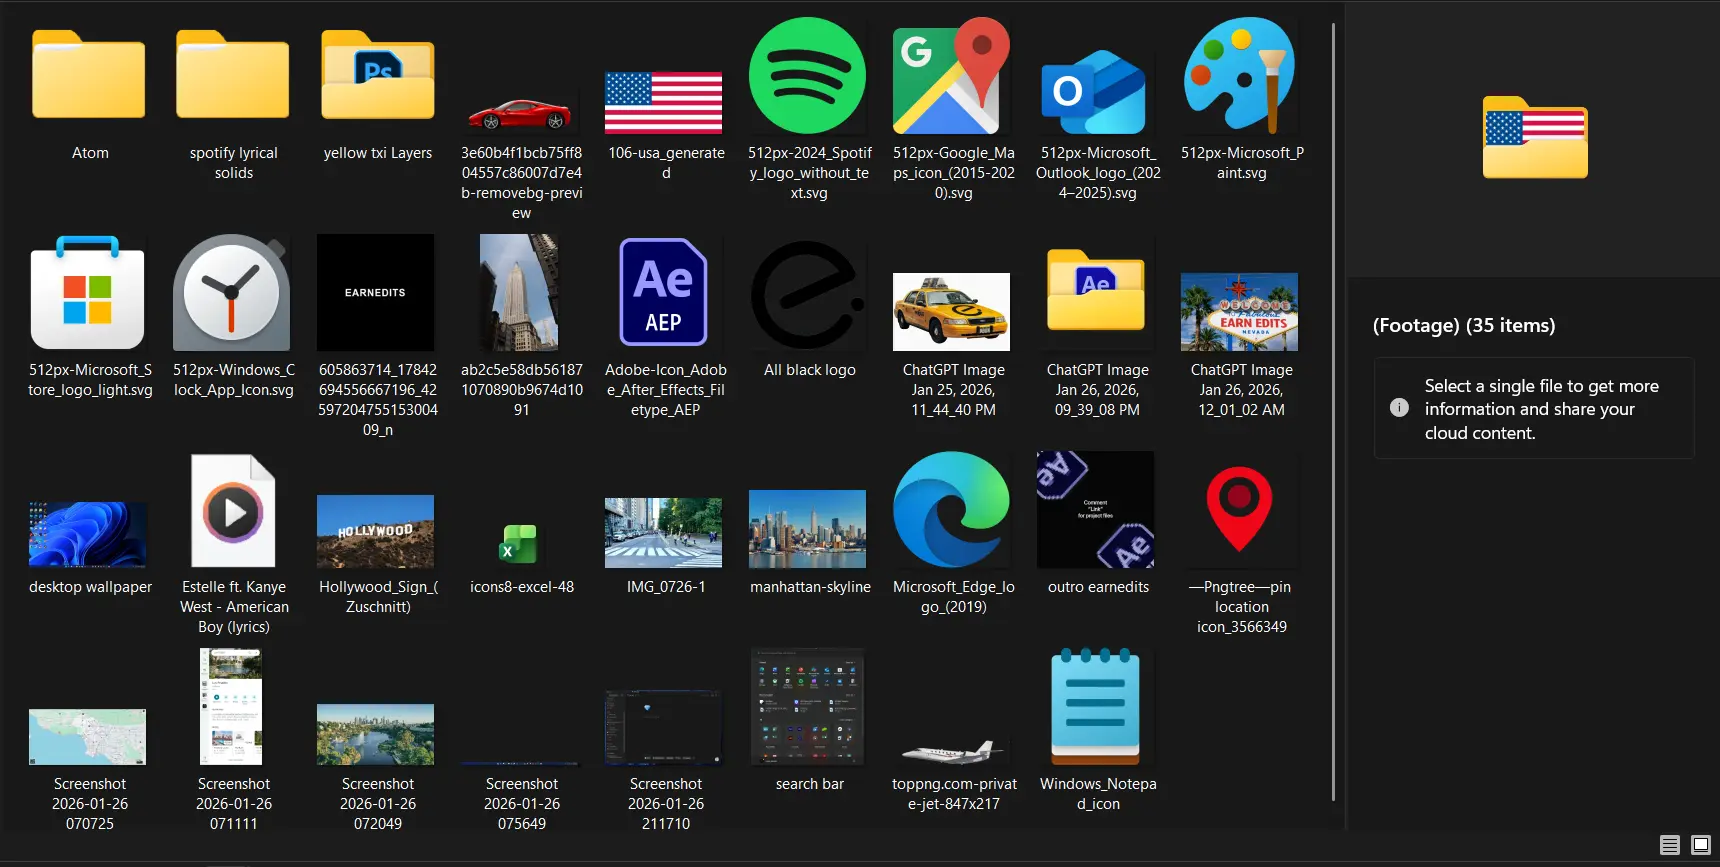Select the Adobe After Effects AEP icon
Screen dimensions: 1720x867
pyautogui.click(x=664, y=293)
